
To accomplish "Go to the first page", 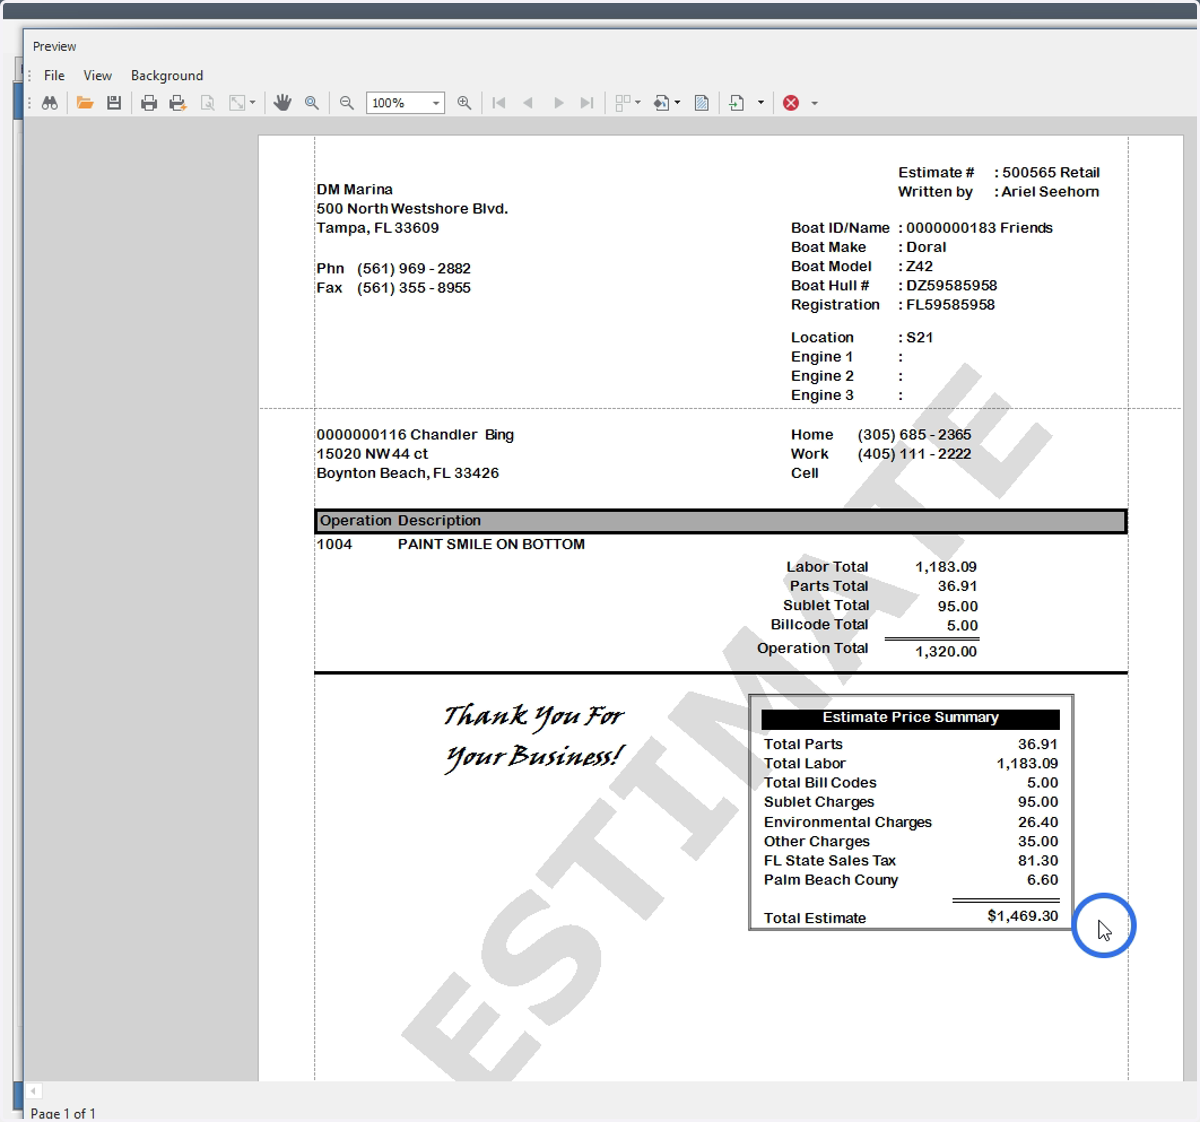I will pos(499,103).
